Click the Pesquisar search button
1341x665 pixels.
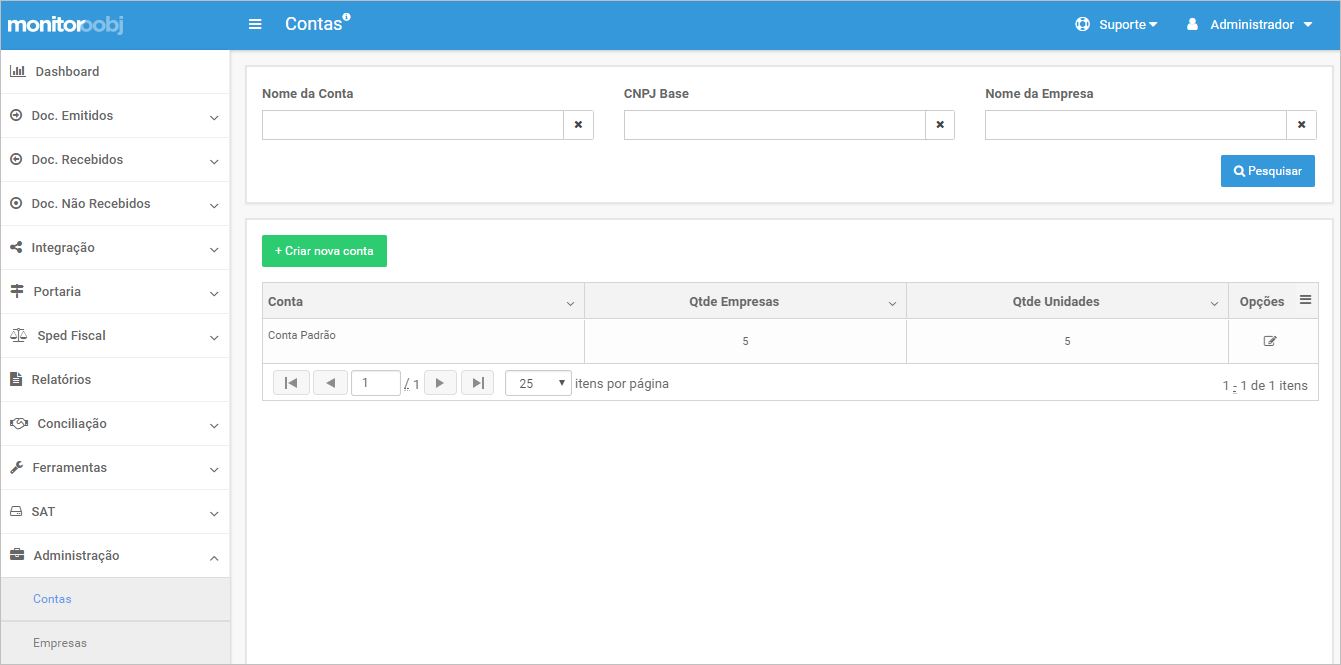coord(1268,171)
